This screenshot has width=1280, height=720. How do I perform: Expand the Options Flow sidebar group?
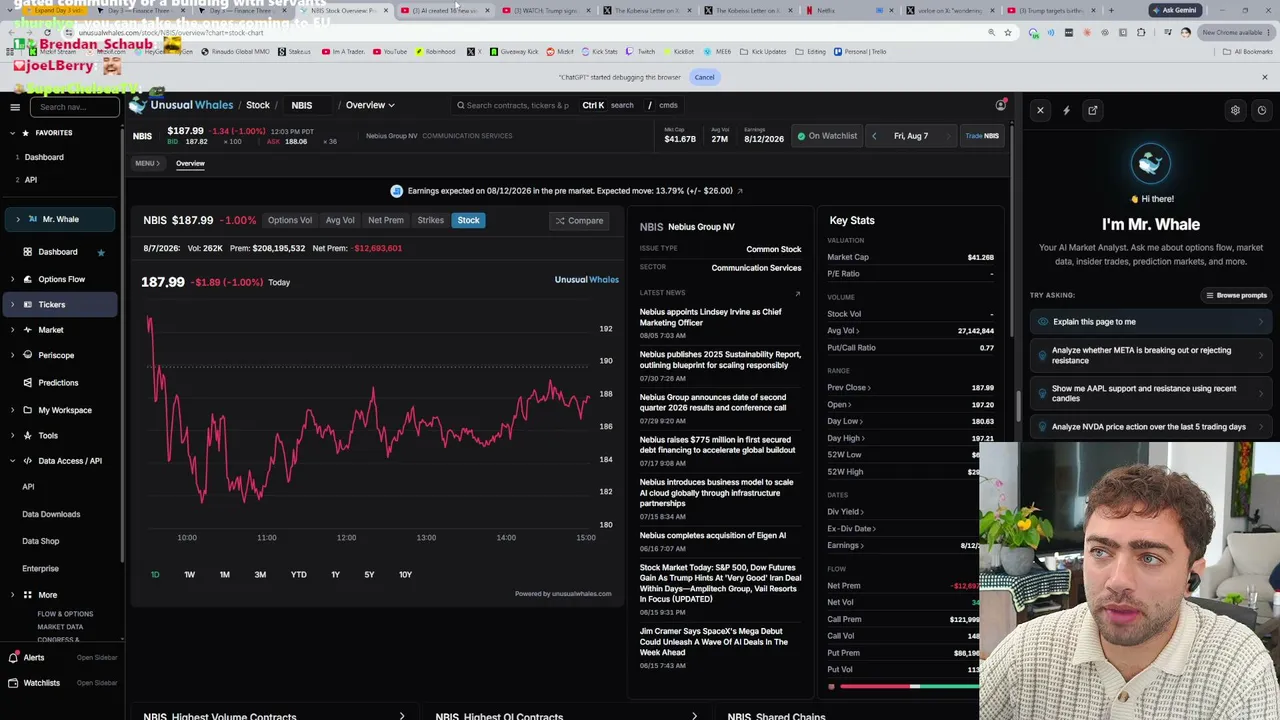click(x=13, y=279)
